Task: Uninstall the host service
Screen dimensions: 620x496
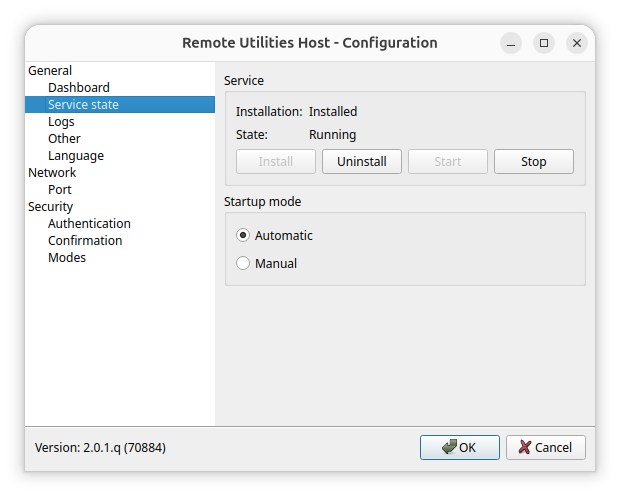Action: point(362,161)
